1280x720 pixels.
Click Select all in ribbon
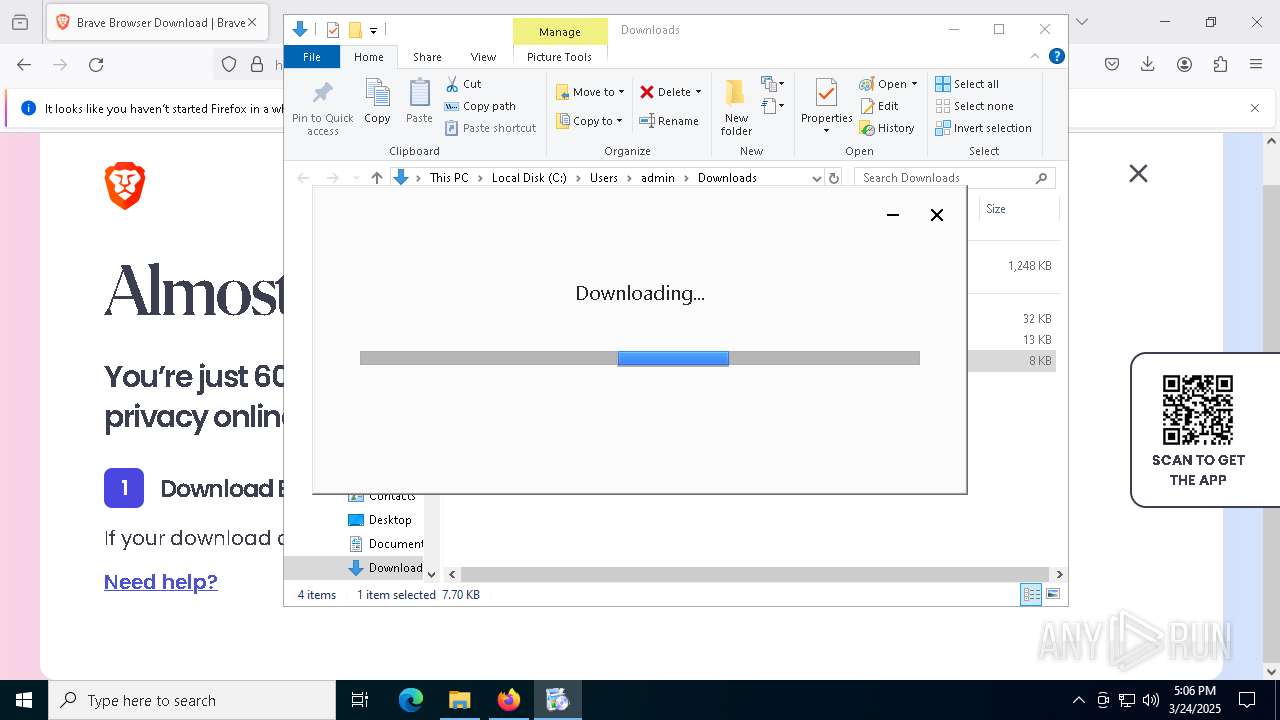tap(967, 84)
